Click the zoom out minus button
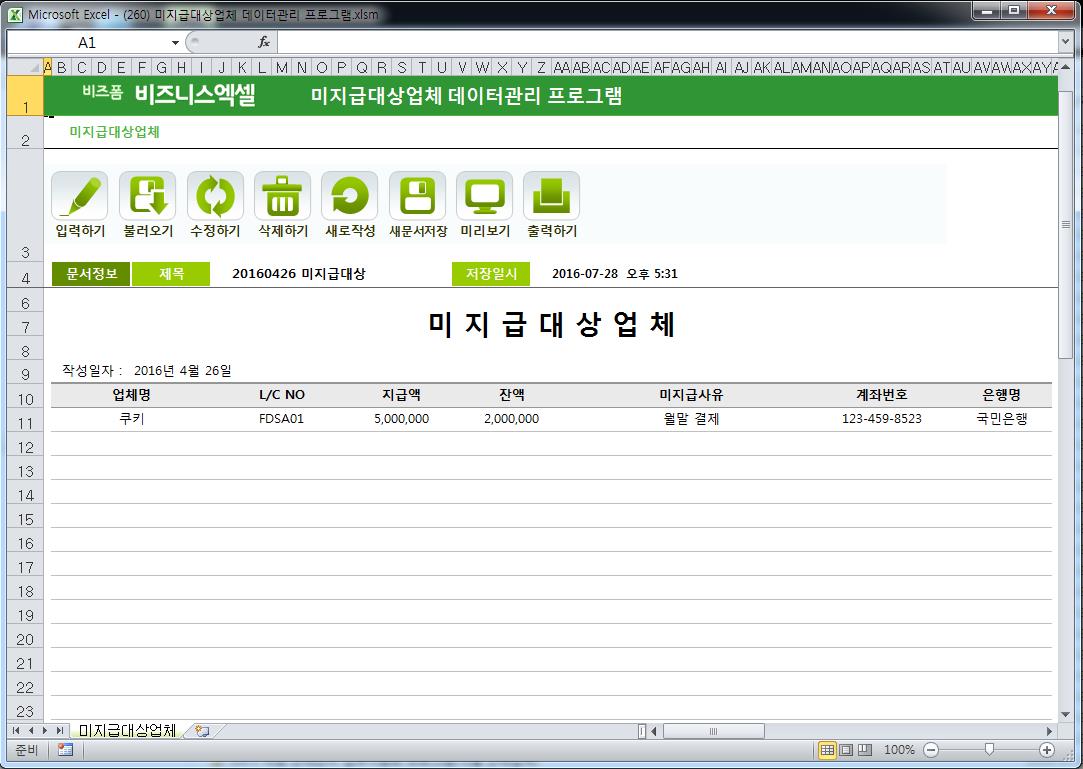The image size is (1083, 769). 931,750
